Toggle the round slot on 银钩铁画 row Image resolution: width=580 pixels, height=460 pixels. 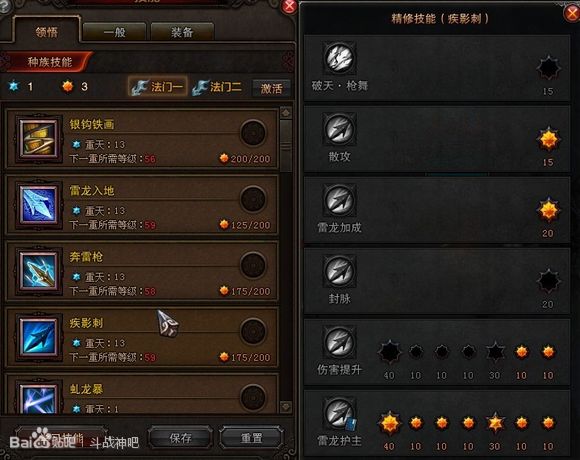click(x=253, y=132)
